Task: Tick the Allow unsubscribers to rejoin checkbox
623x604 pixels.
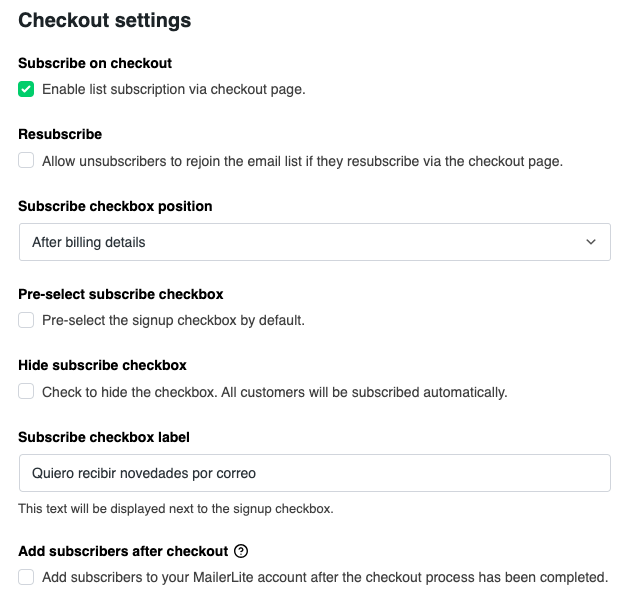Action: click(26, 161)
